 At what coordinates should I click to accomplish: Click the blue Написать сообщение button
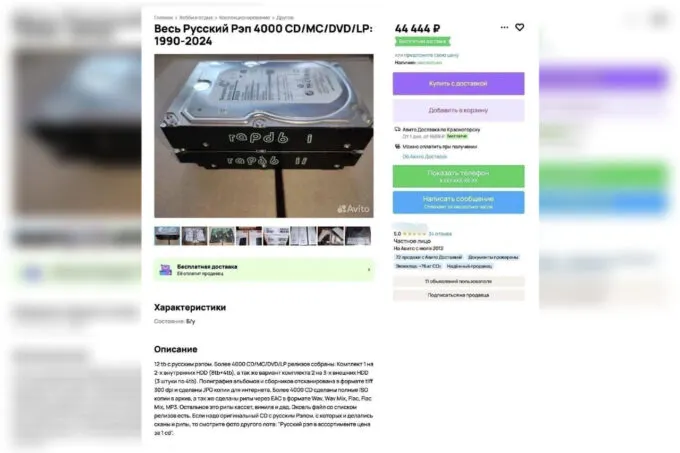coord(458,202)
